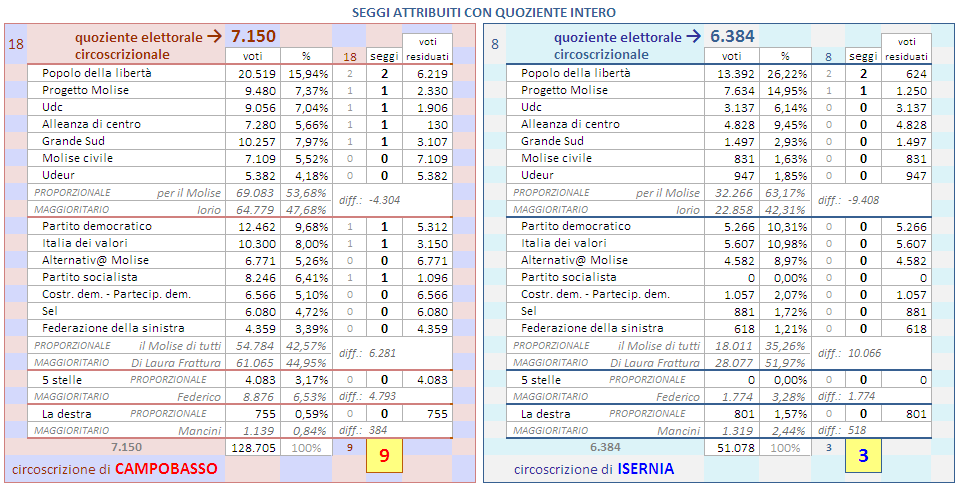Click the Campobasso Grande Sud votes cell 10.257
Screen dimensions: 959x487
point(256,142)
